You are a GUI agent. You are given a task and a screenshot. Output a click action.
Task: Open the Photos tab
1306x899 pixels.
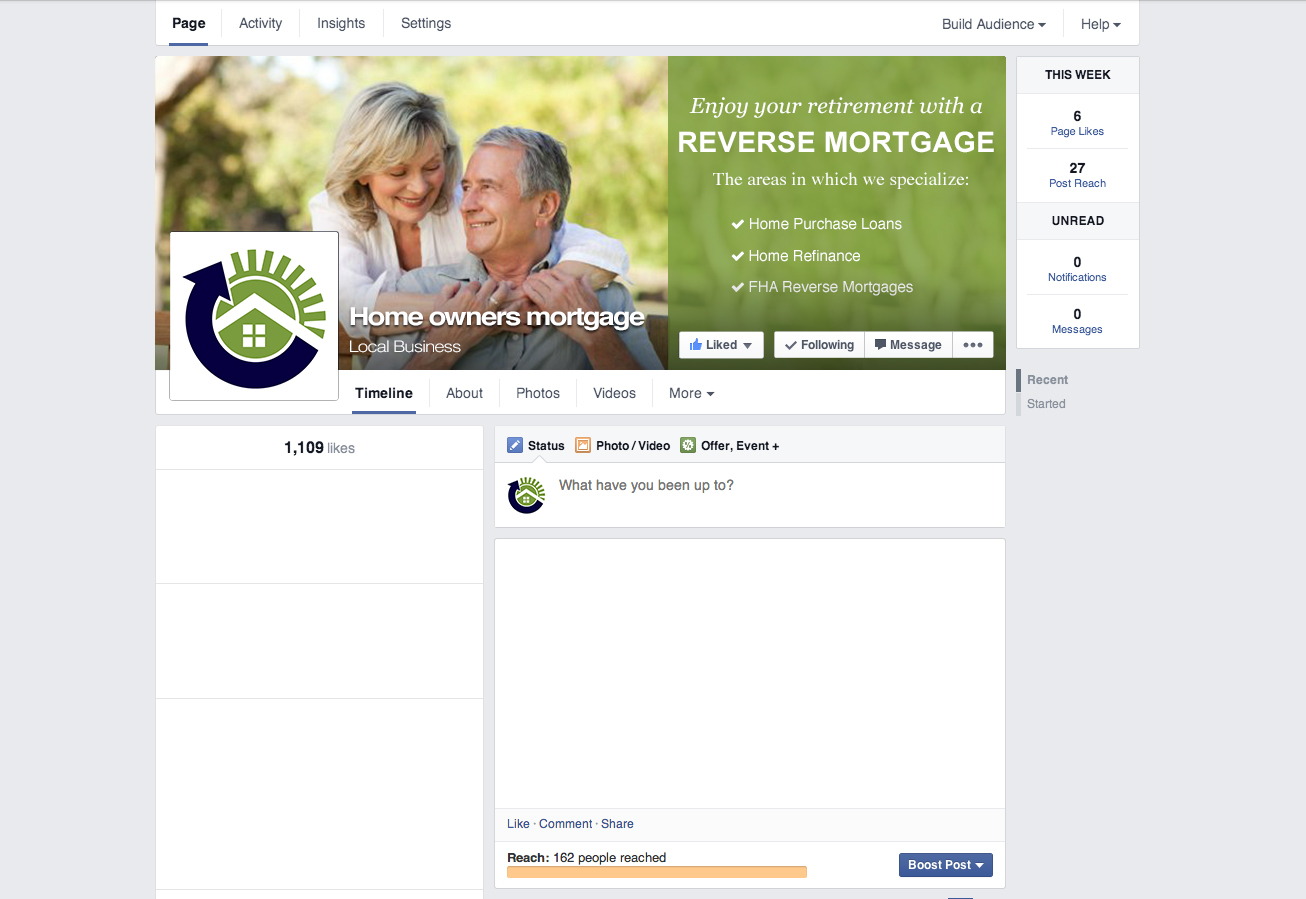pos(537,393)
